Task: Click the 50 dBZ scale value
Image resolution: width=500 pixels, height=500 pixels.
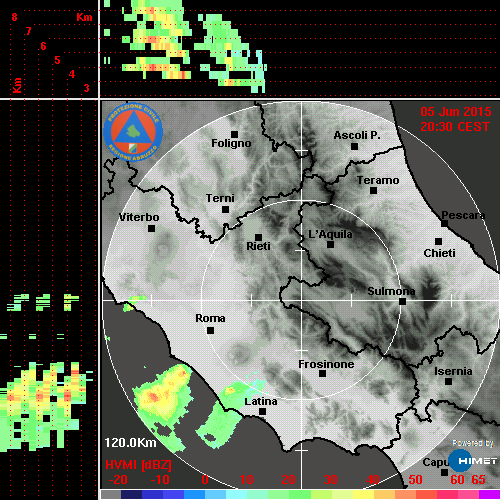Action: [x=415, y=480]
